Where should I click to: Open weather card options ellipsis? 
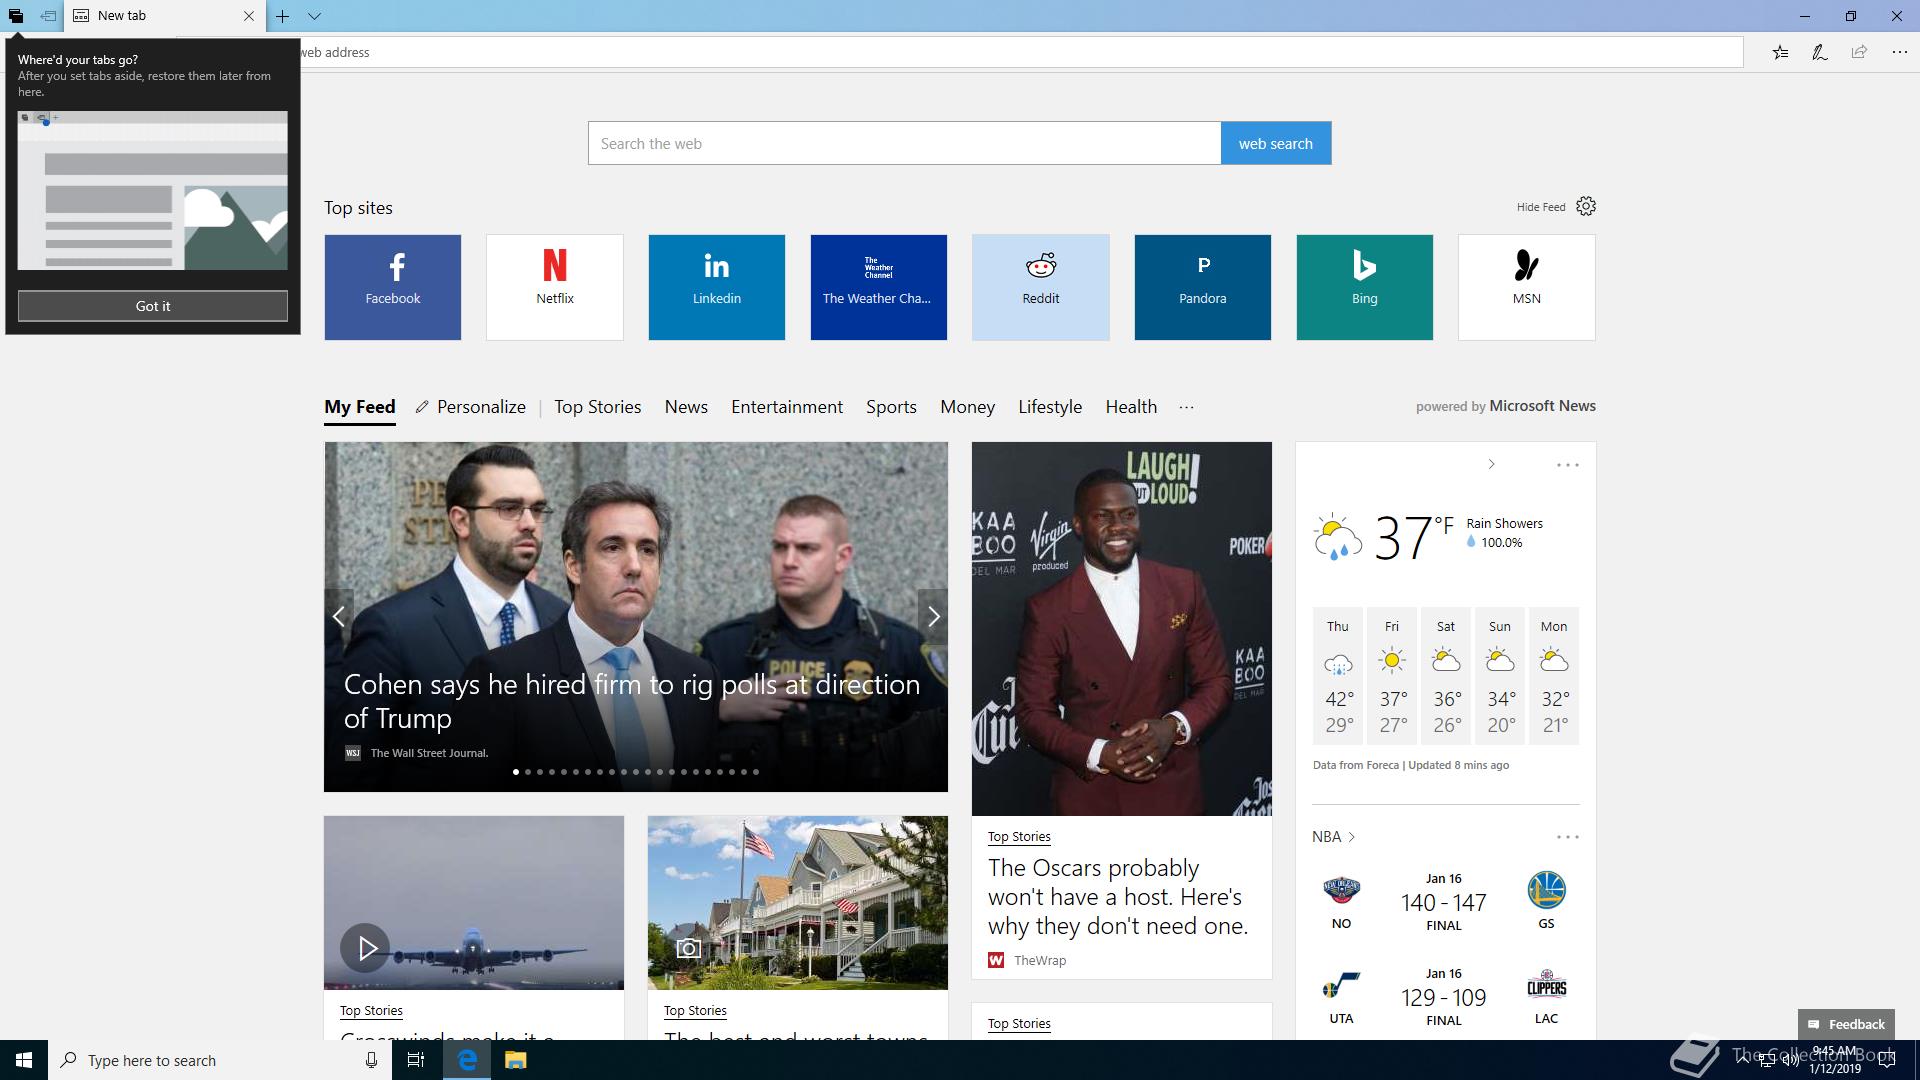(1567, 465)
